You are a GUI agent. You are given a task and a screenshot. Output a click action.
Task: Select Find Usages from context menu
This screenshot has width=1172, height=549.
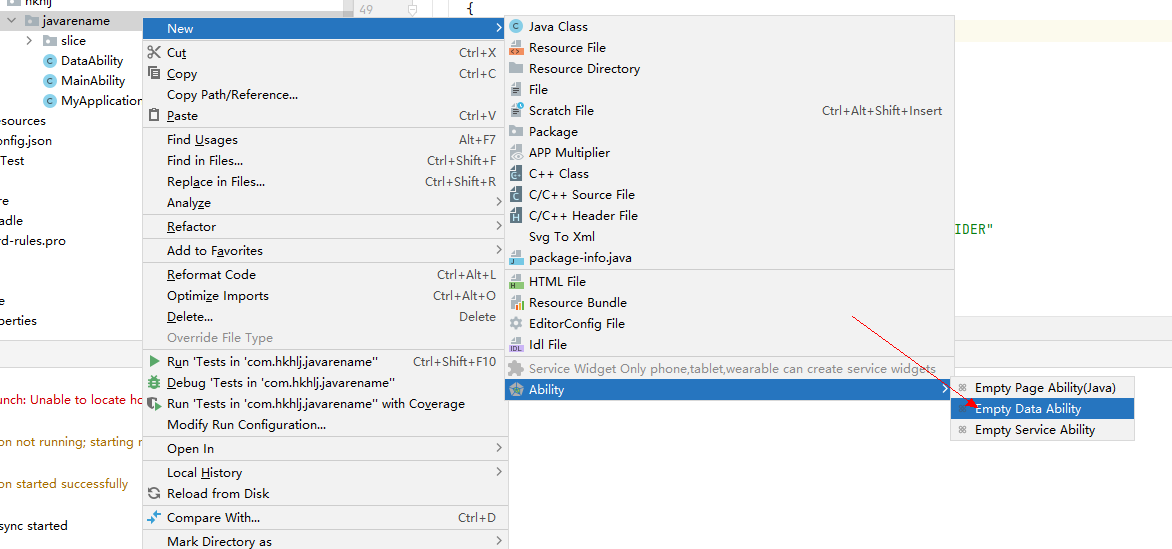(323, 139)
